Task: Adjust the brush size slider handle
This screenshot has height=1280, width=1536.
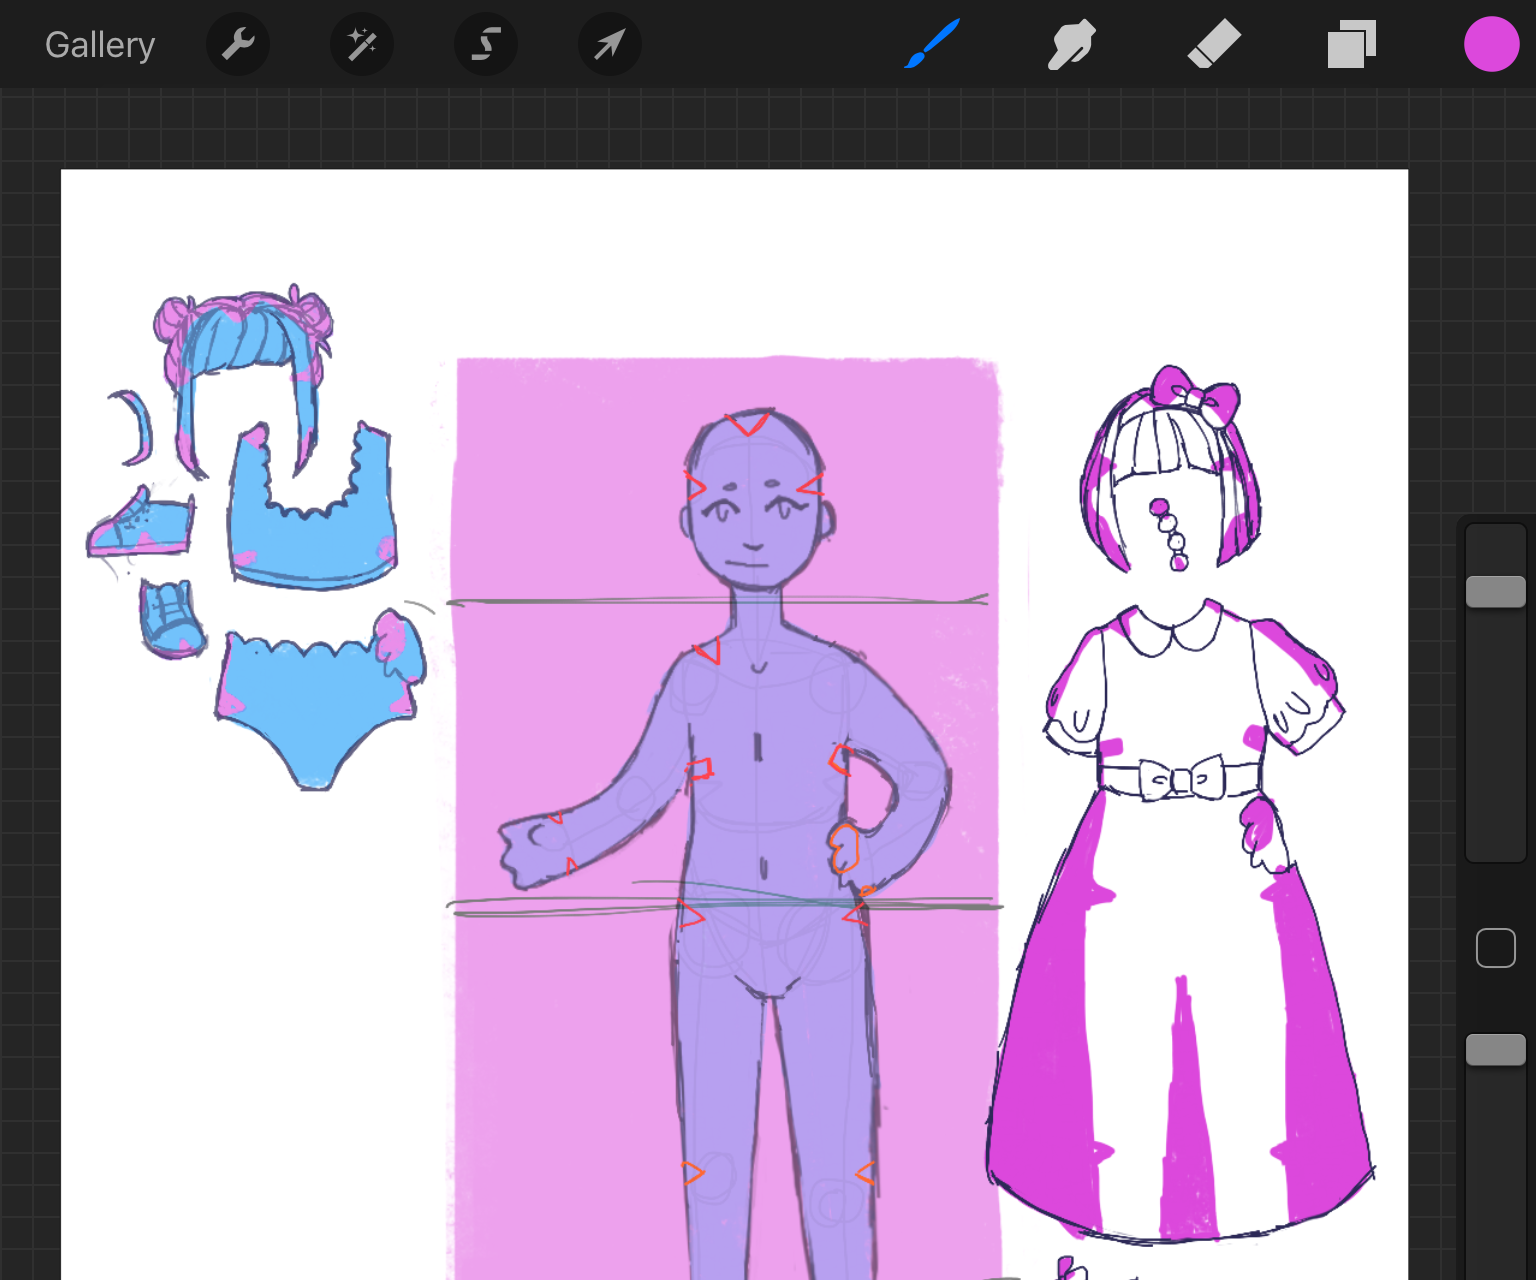Action: click(1495, 591)
